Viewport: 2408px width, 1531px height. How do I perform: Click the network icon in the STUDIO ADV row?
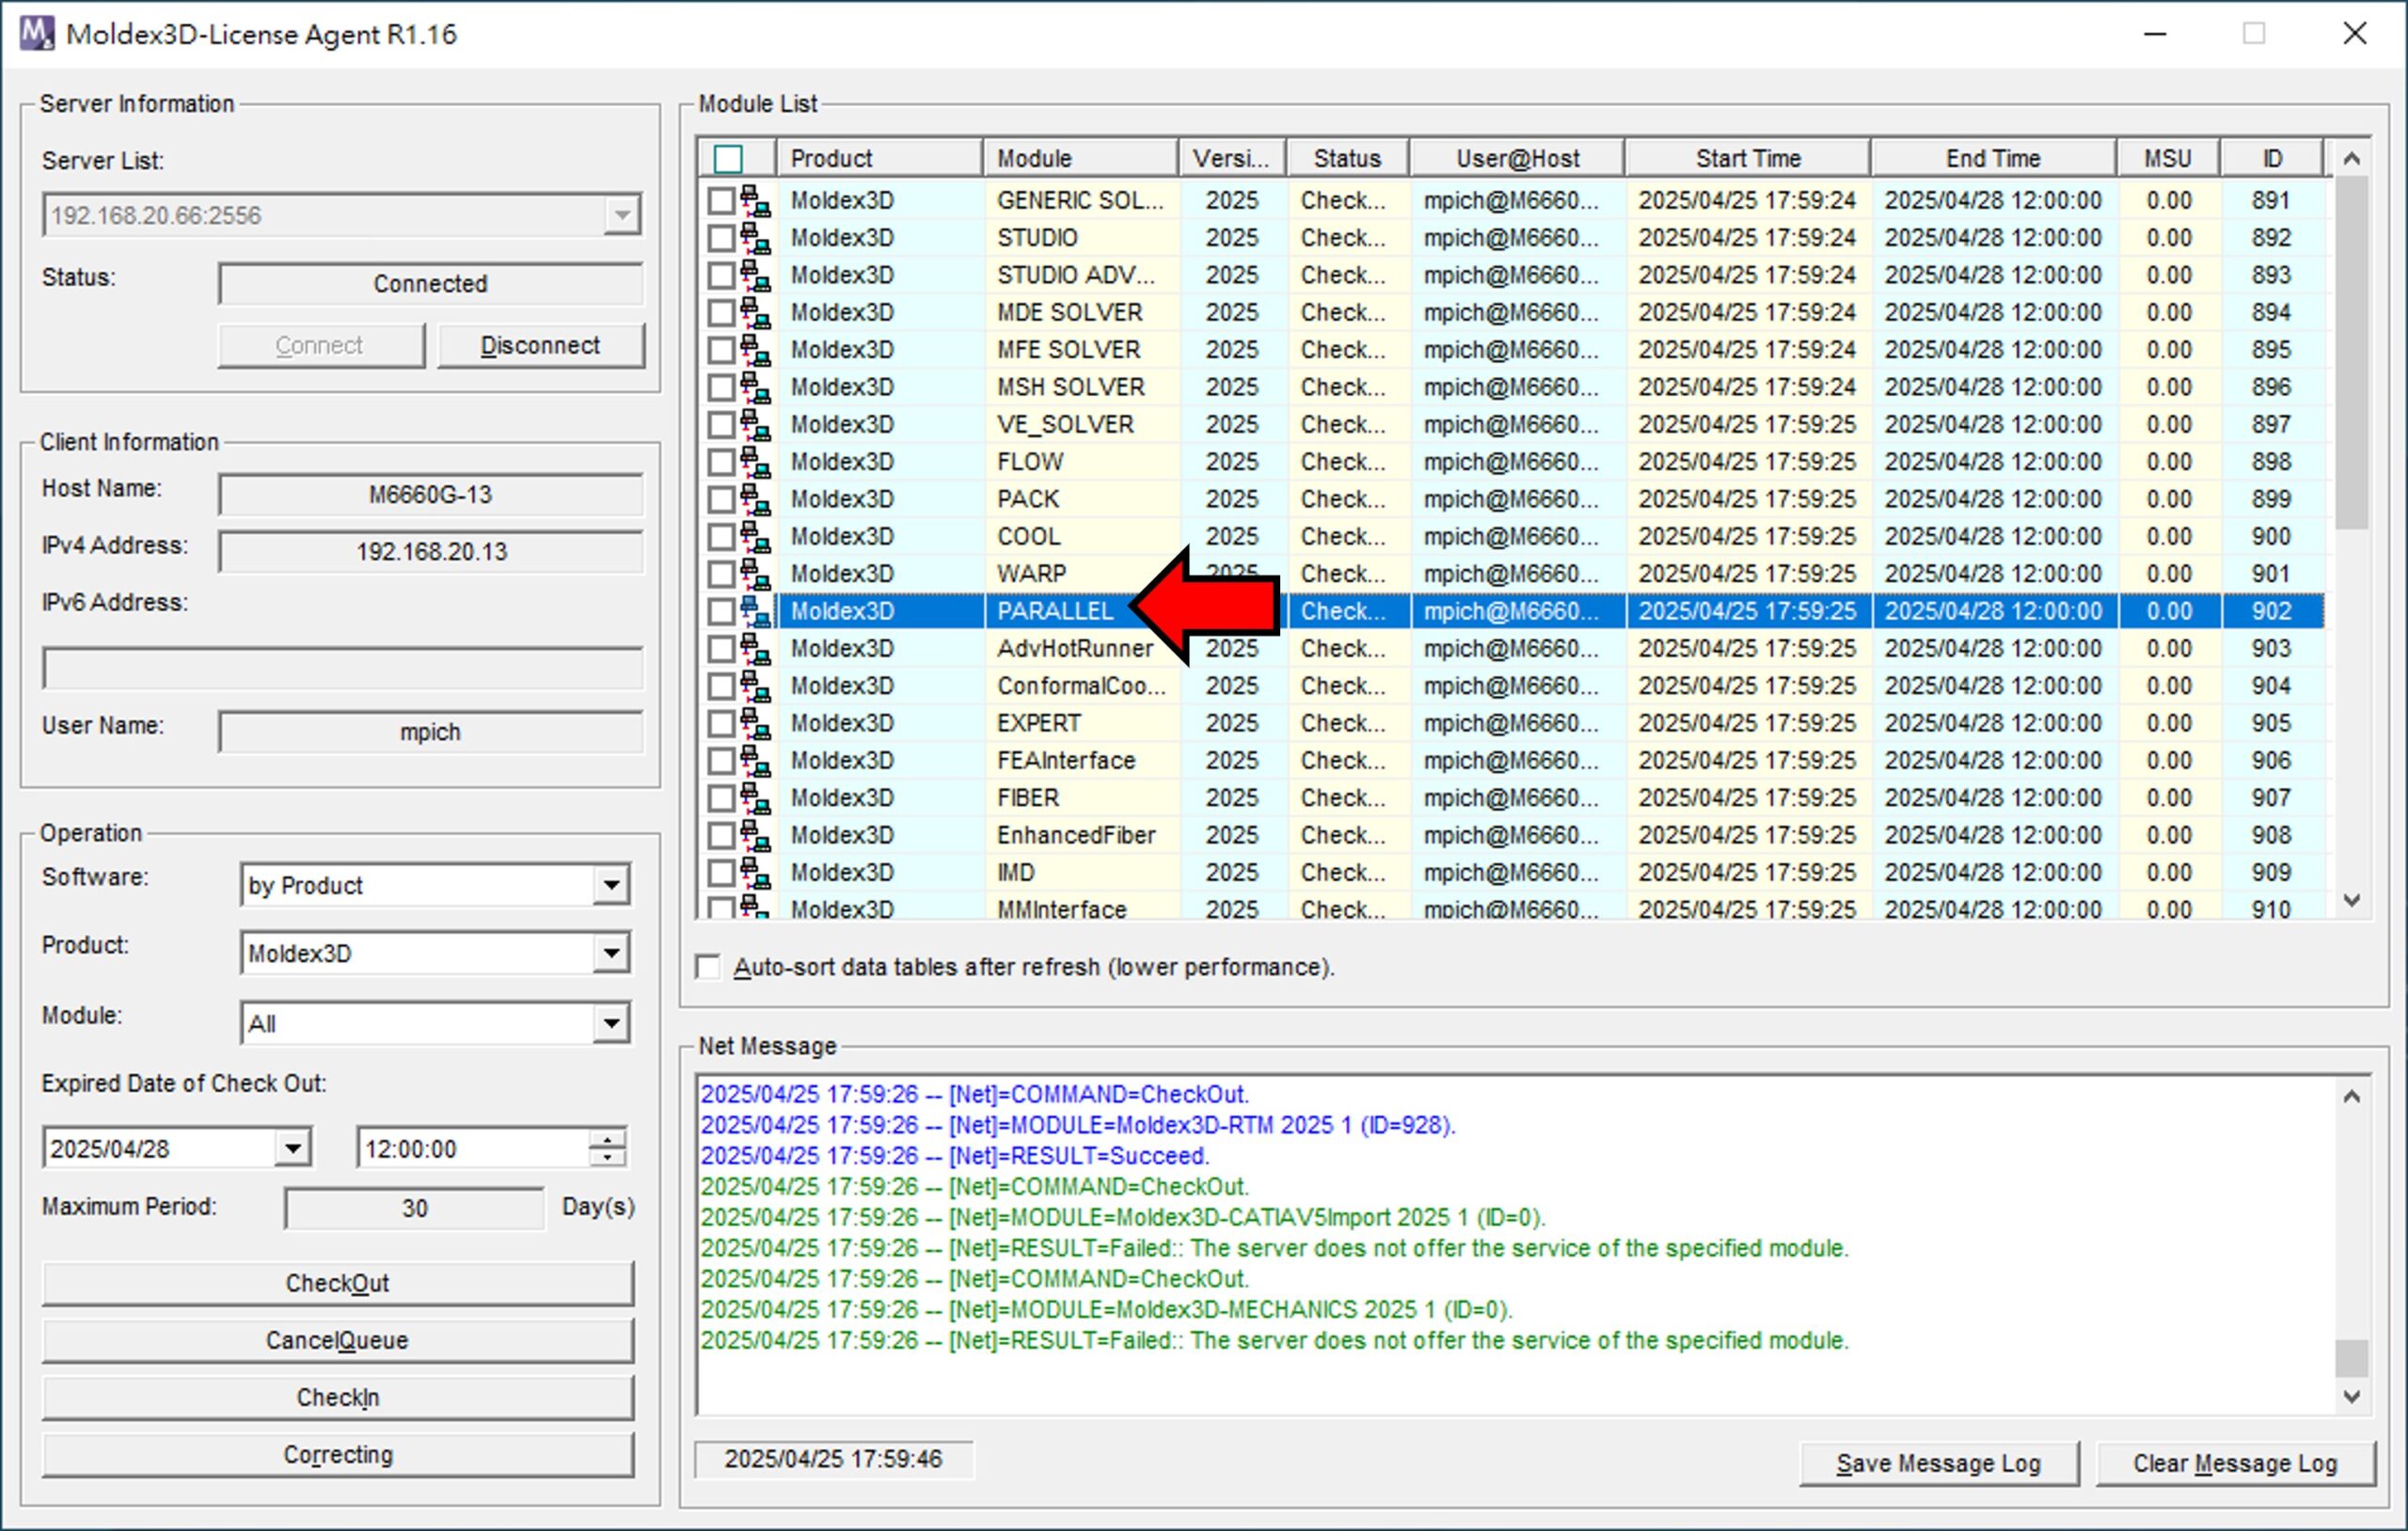click(755, 275)
